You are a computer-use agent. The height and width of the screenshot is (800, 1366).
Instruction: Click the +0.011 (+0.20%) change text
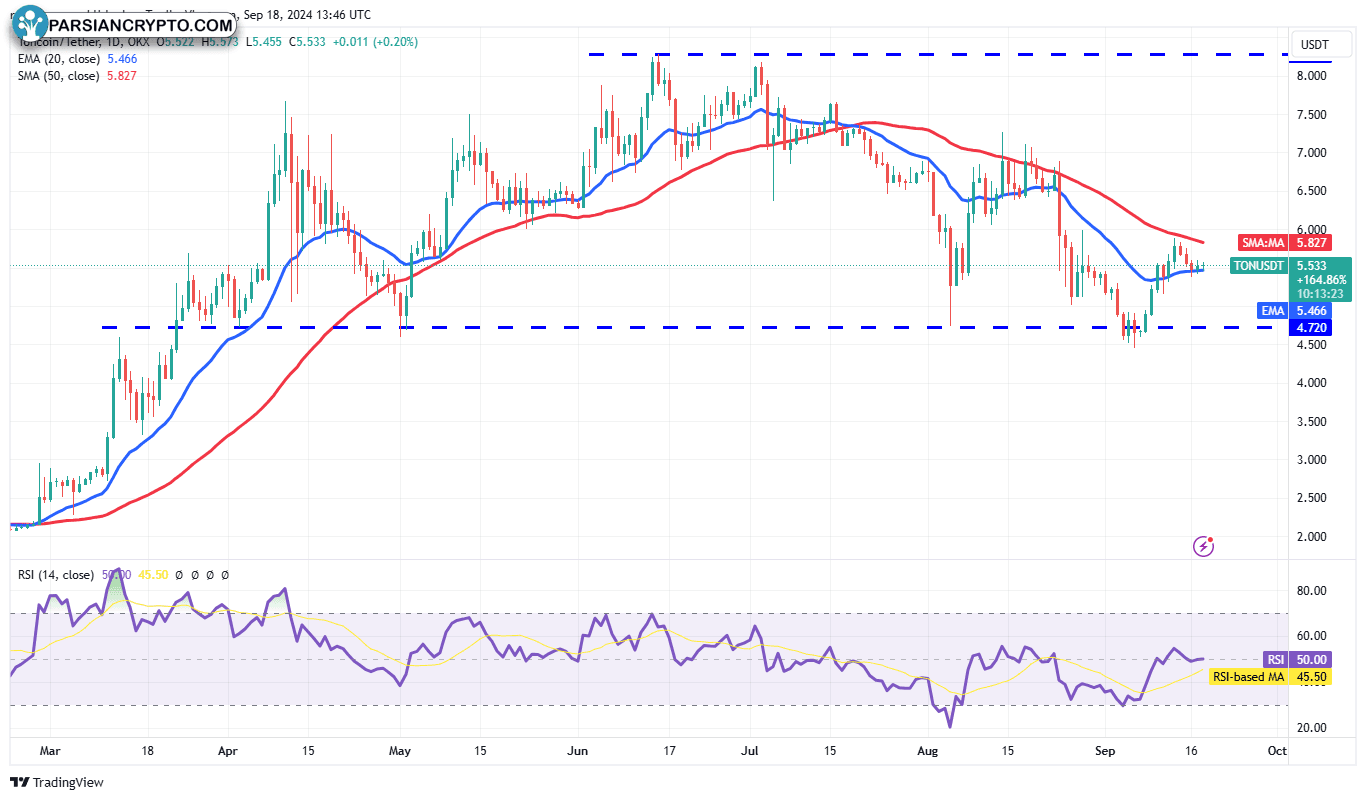click(x=375, y=42)
